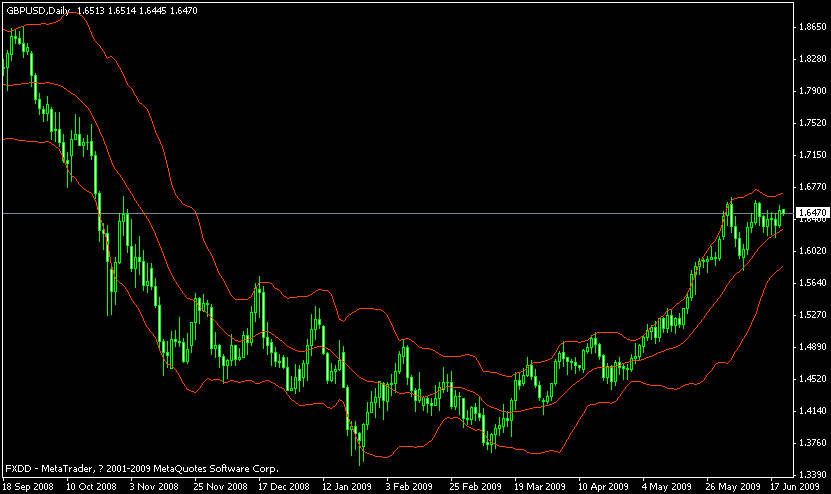
Task: Click the 4 May 2009 date label
Action: pyautogui.click(x=667, y=486)
